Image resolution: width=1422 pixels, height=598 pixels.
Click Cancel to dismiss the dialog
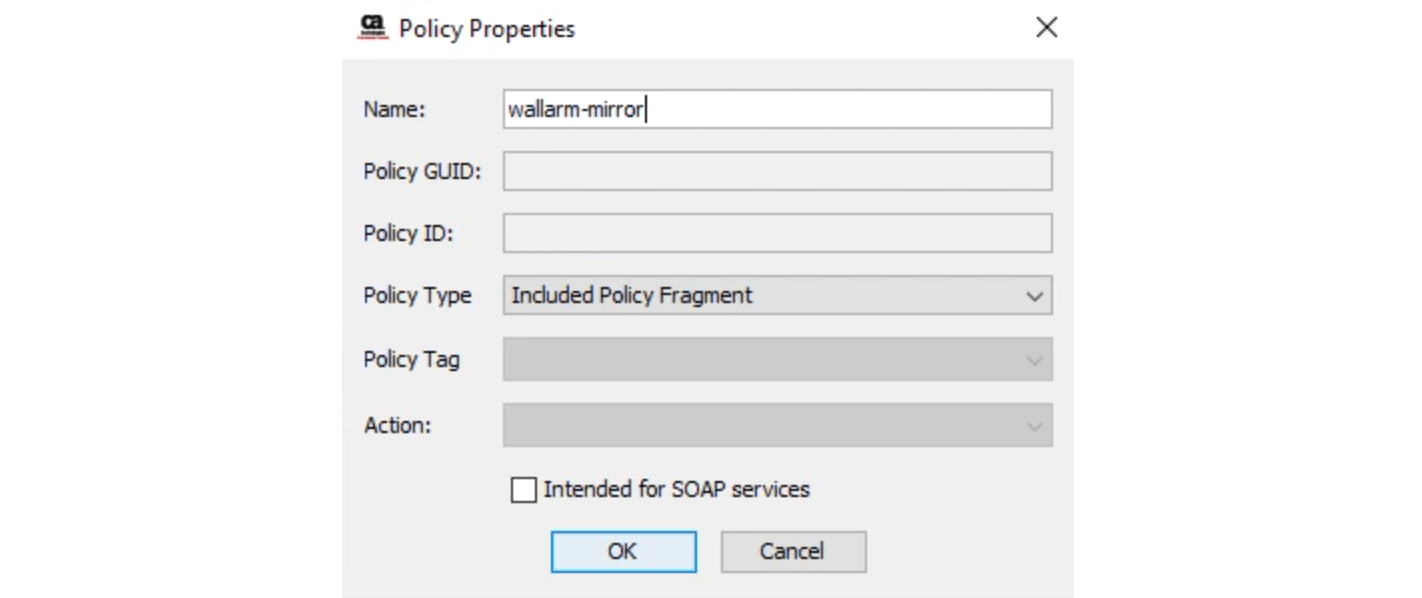point(793,551)
